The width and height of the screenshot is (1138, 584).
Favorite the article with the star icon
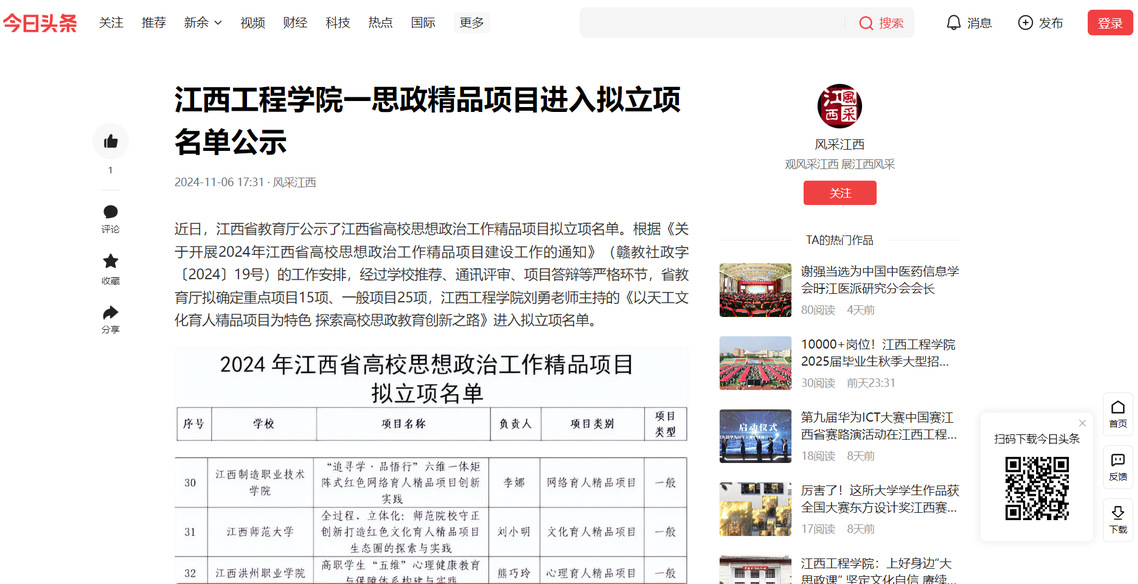coord(110,262)
